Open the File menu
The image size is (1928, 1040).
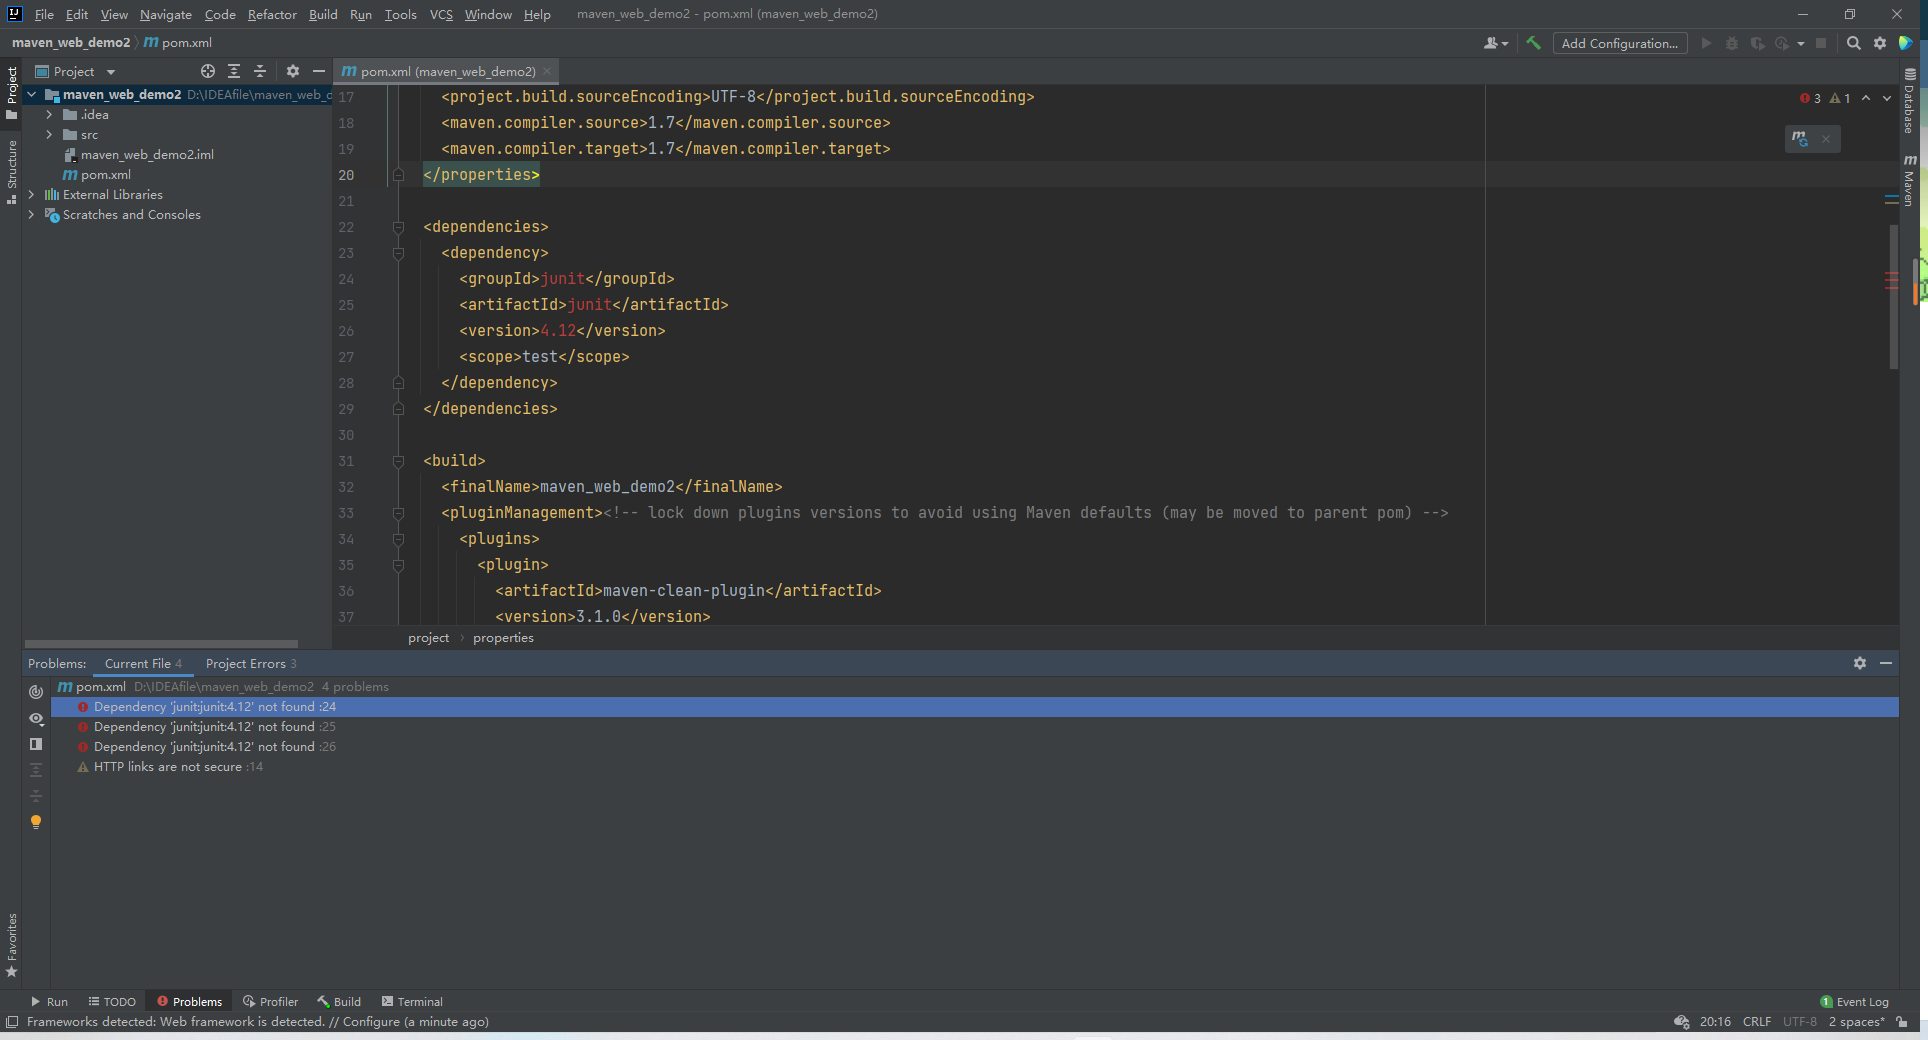pyautogui.click(x=44, y=14)
